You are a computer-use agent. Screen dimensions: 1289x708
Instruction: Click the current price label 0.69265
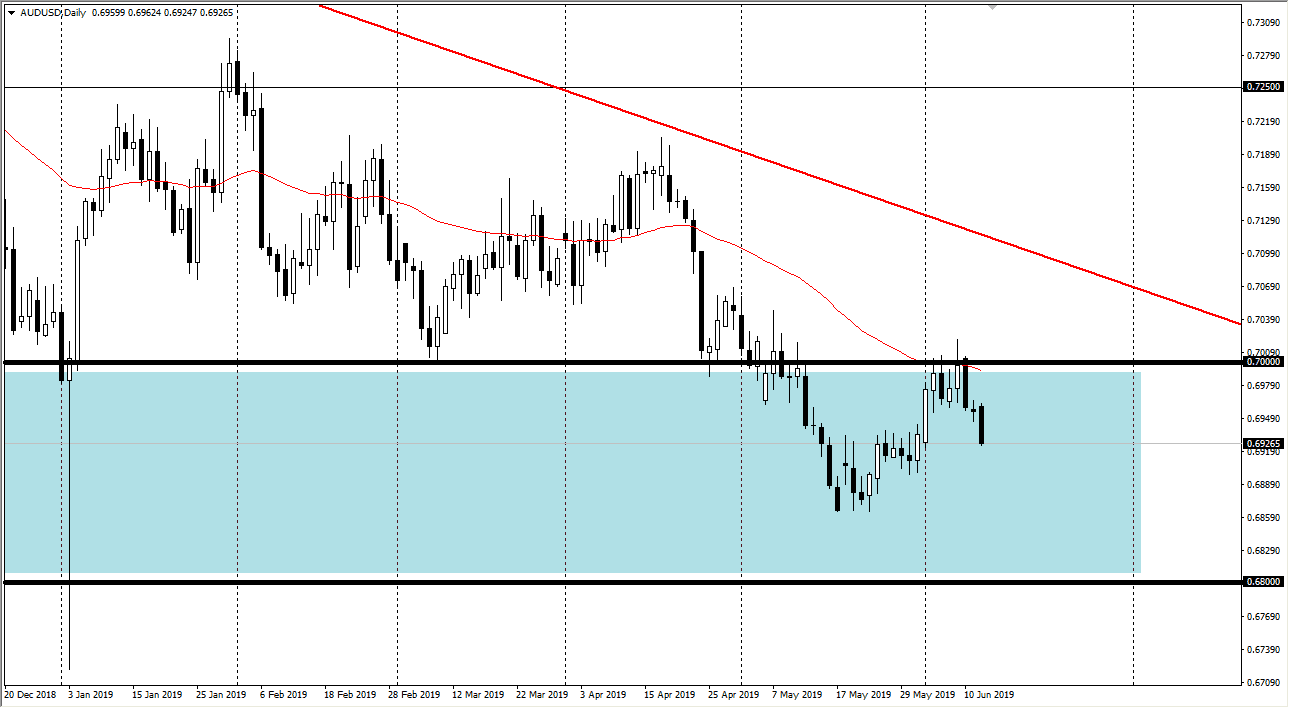pos(1263,443)
